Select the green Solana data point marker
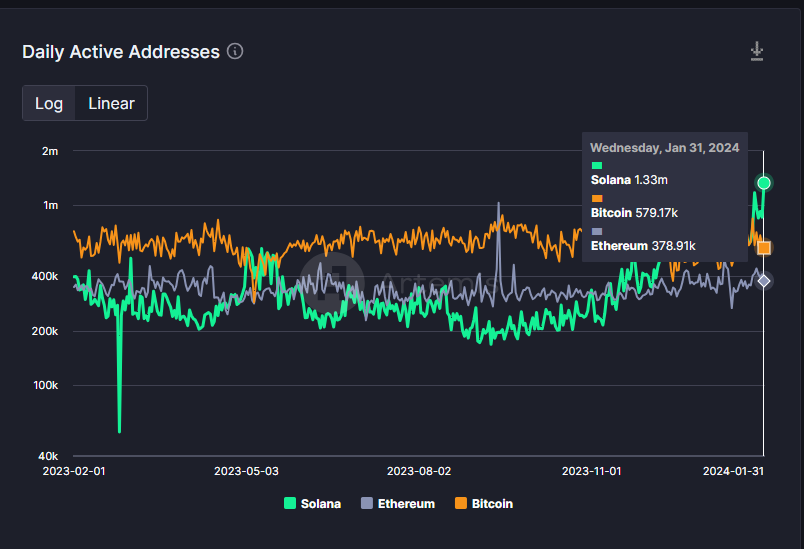The width and height of the screenshot is (804, 549). [x=764, y=183]
